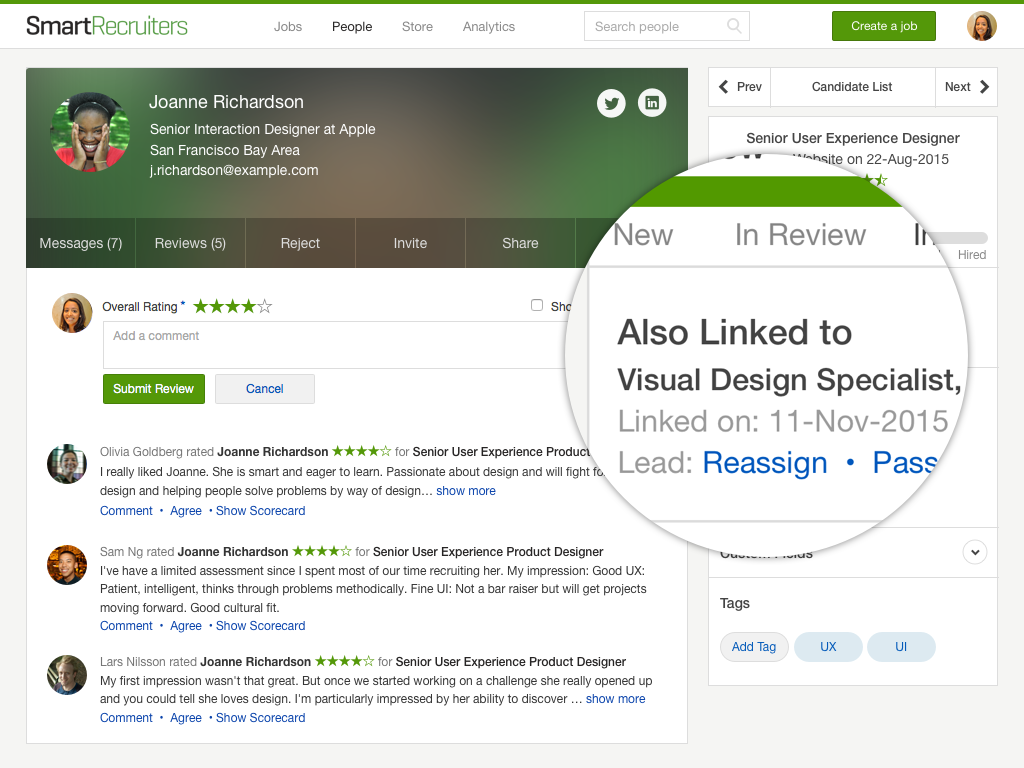Show Scorecard for Olivia Goldberg's review

pos(261,511)
